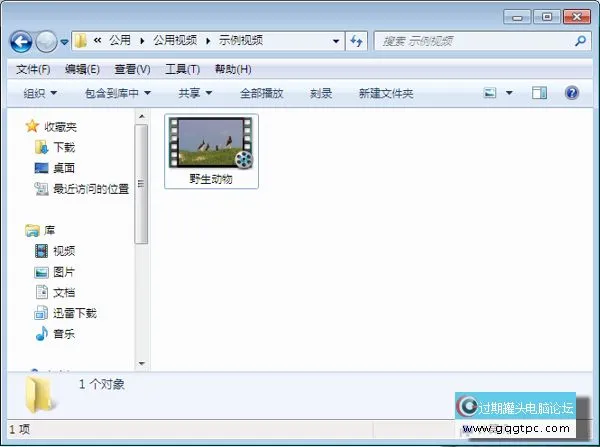Select the 库 libraries node

(40, 230)
